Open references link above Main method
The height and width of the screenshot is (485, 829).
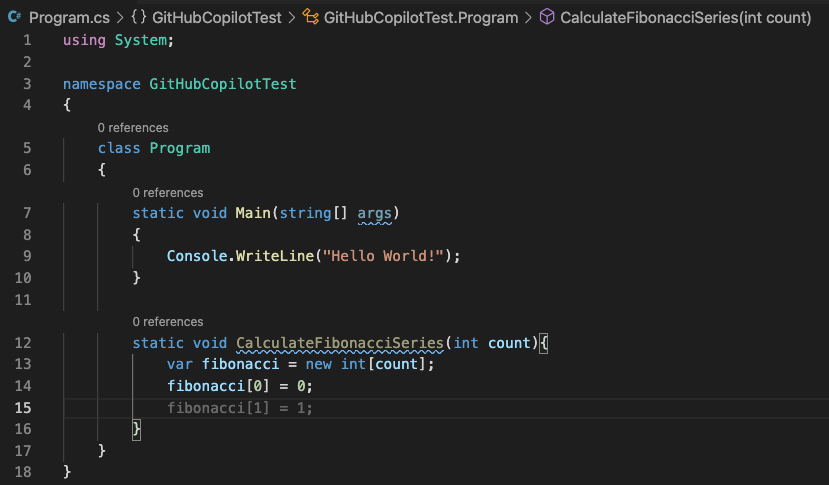coord(168,193)
